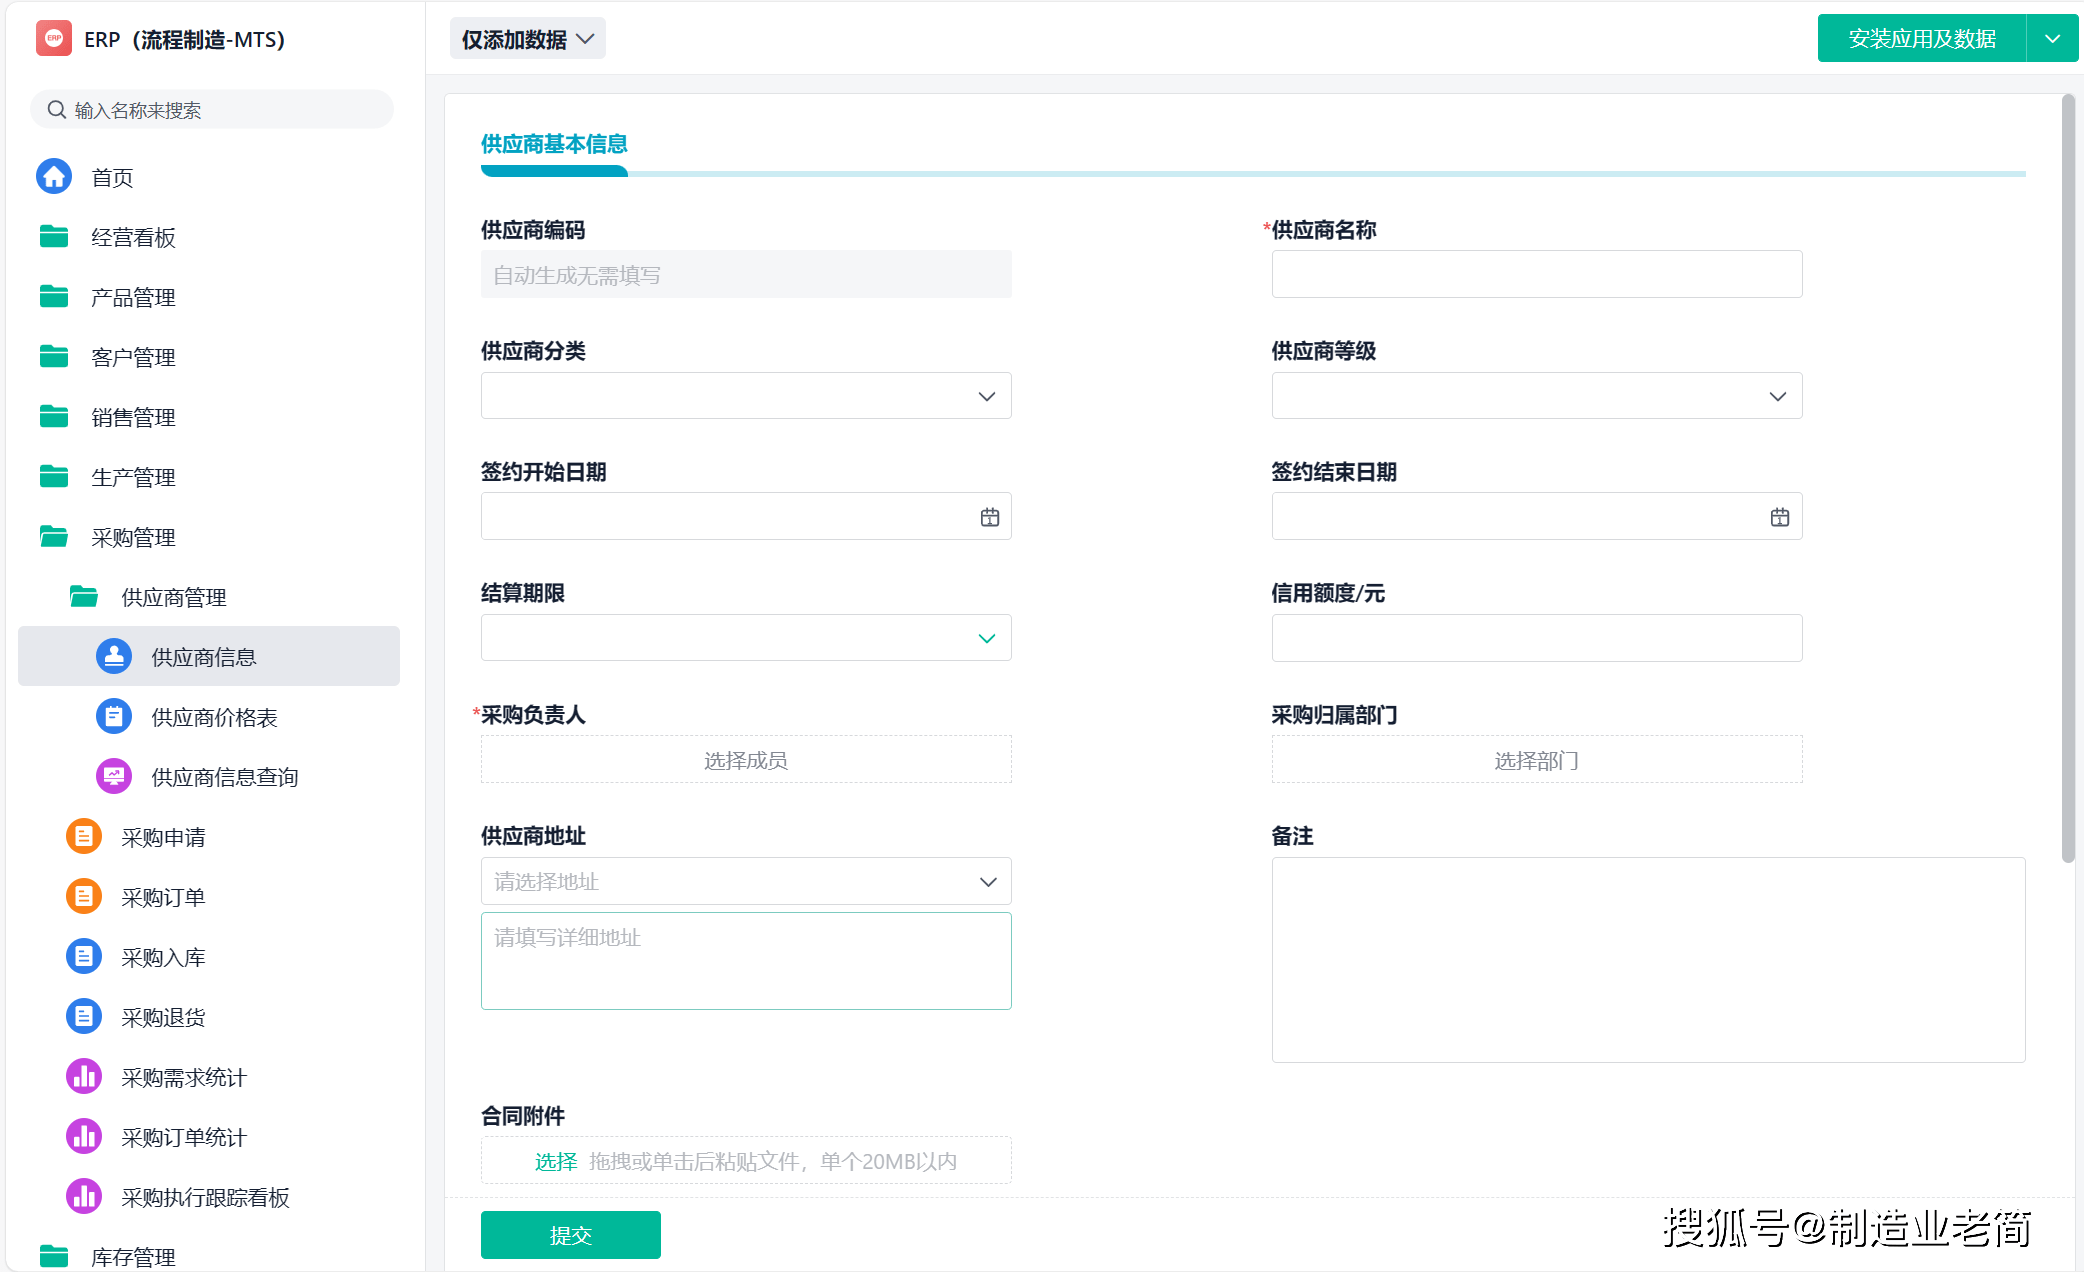Click the 产品管理 folder icon
The width and height of the screenshot is (2084, 1272).
[54, 297]
